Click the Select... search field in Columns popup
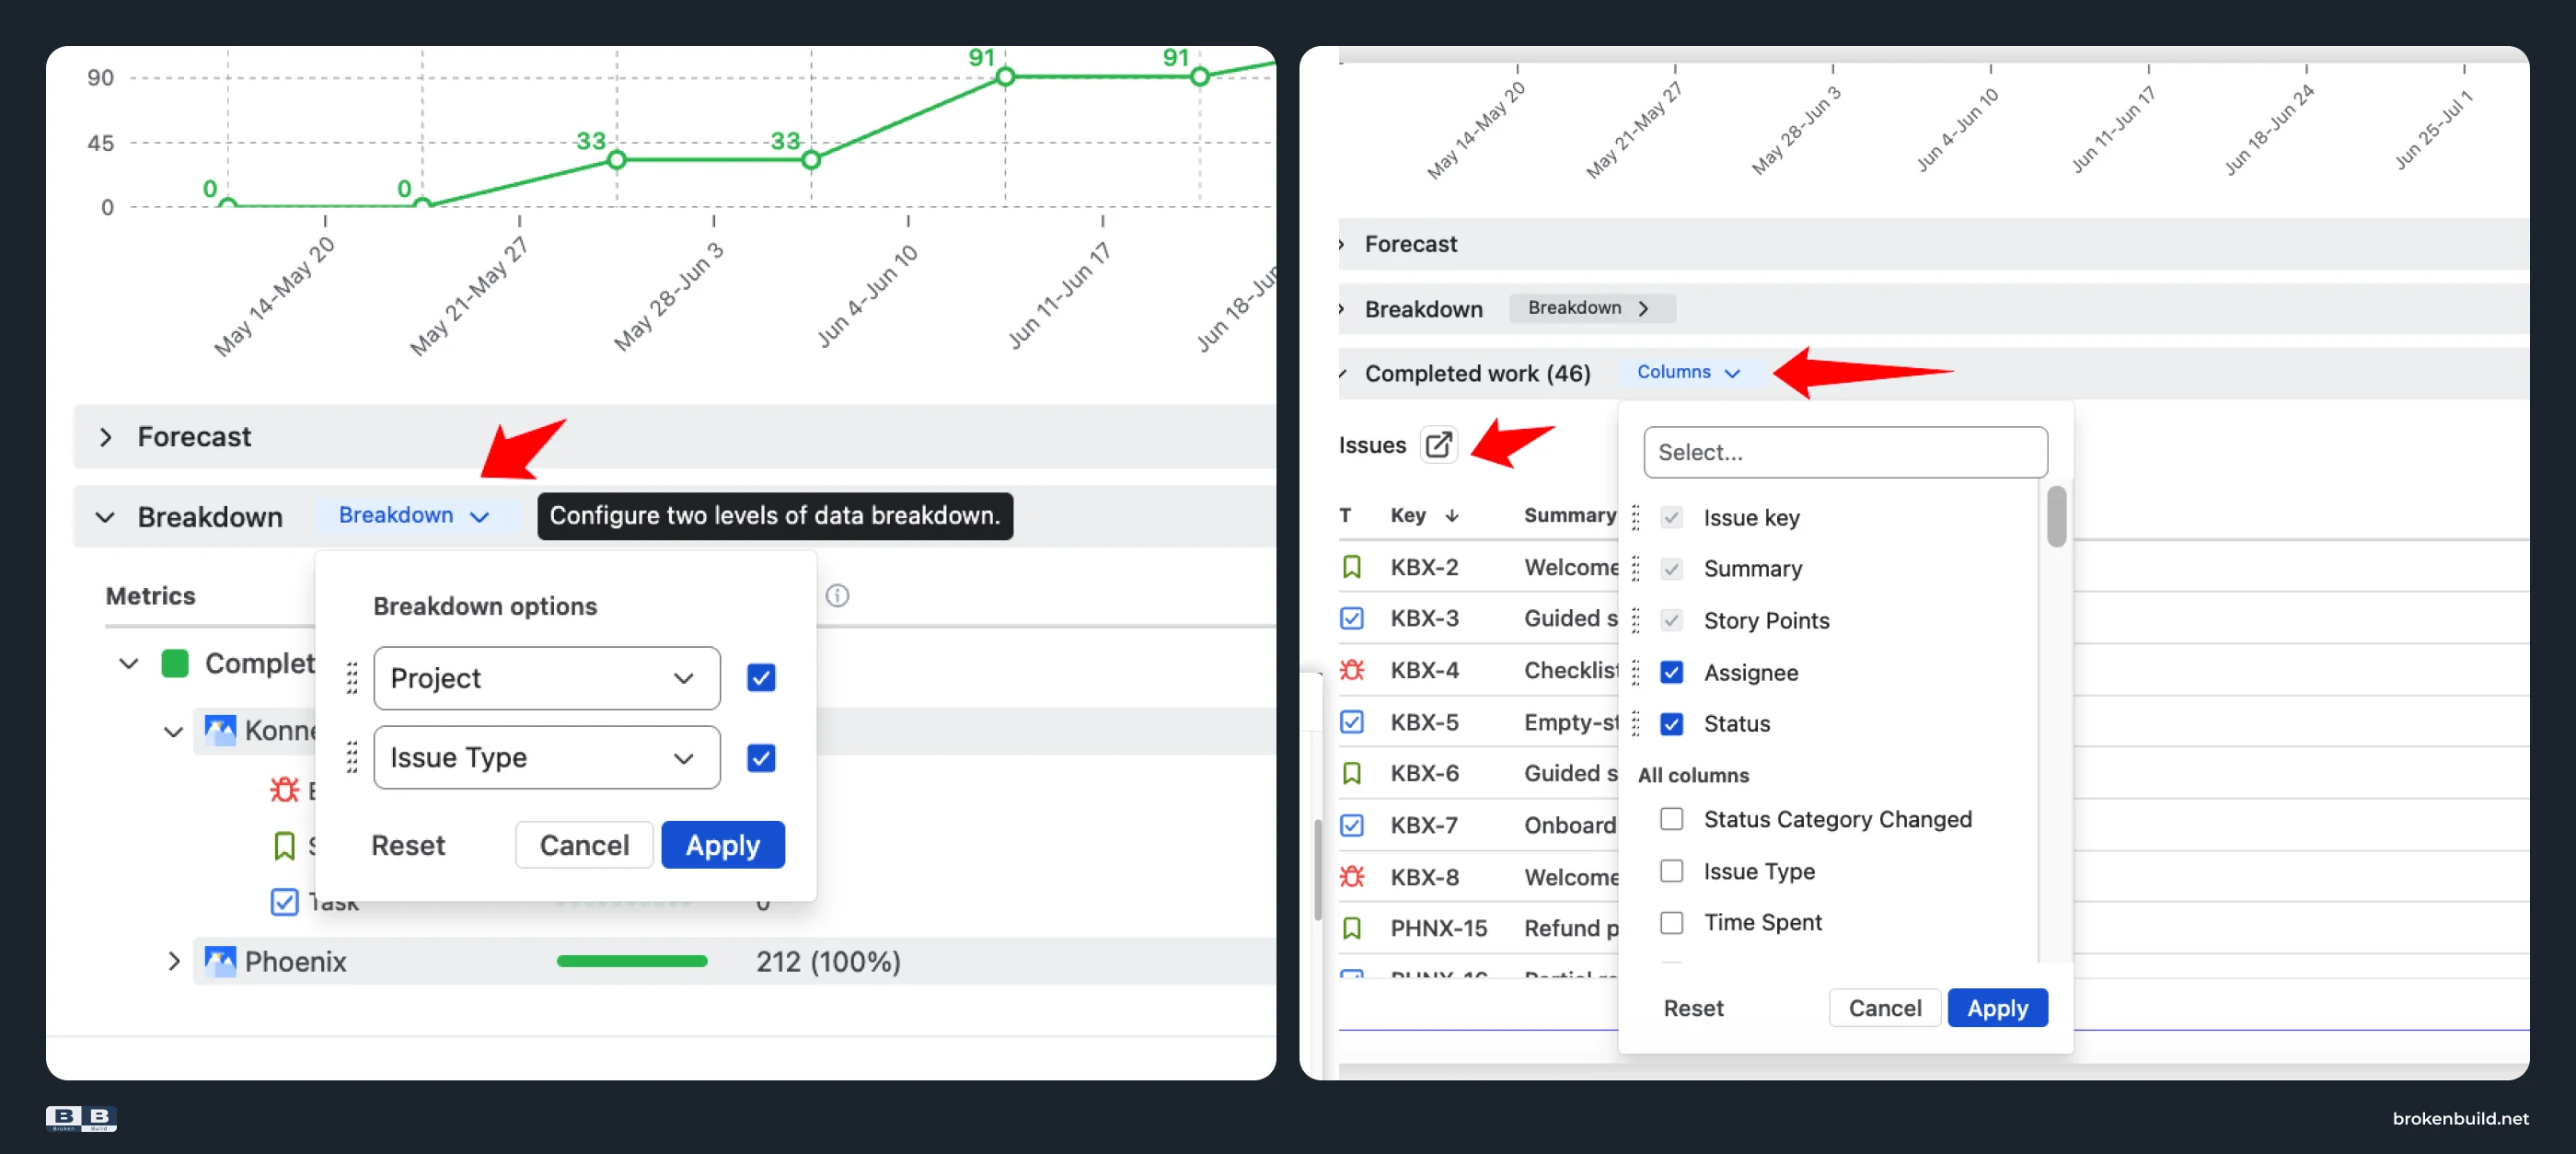This screenshot has width=2576, height=1154. [1845, 452]
